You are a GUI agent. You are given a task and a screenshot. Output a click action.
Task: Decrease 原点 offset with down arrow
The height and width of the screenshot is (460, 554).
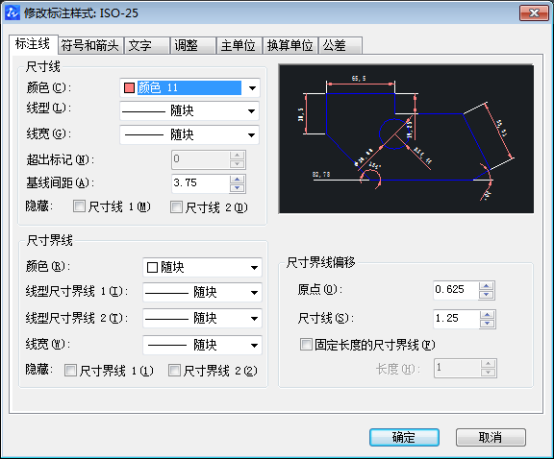point(487,295)
